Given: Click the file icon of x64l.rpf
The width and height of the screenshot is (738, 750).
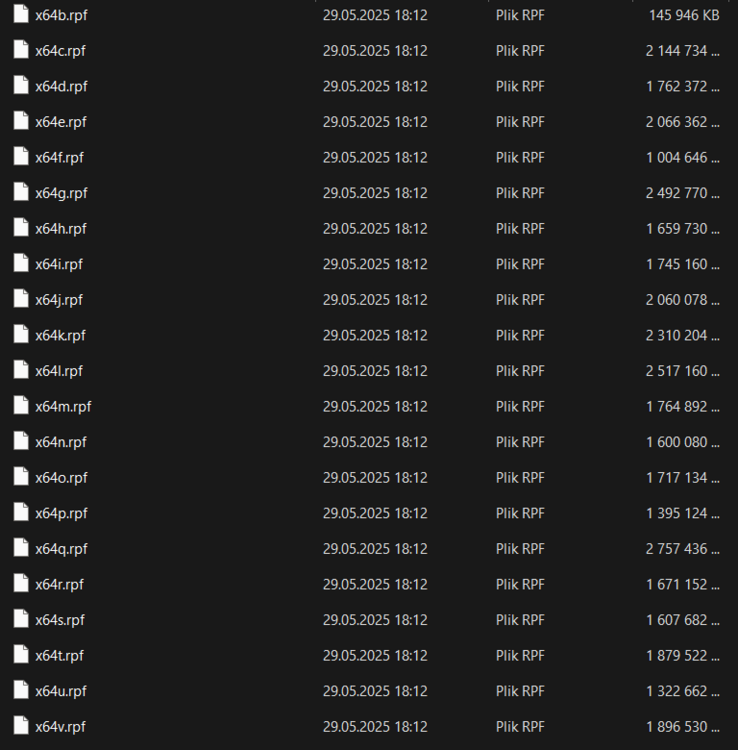Looking at the screenshot, I should (21, 370).
